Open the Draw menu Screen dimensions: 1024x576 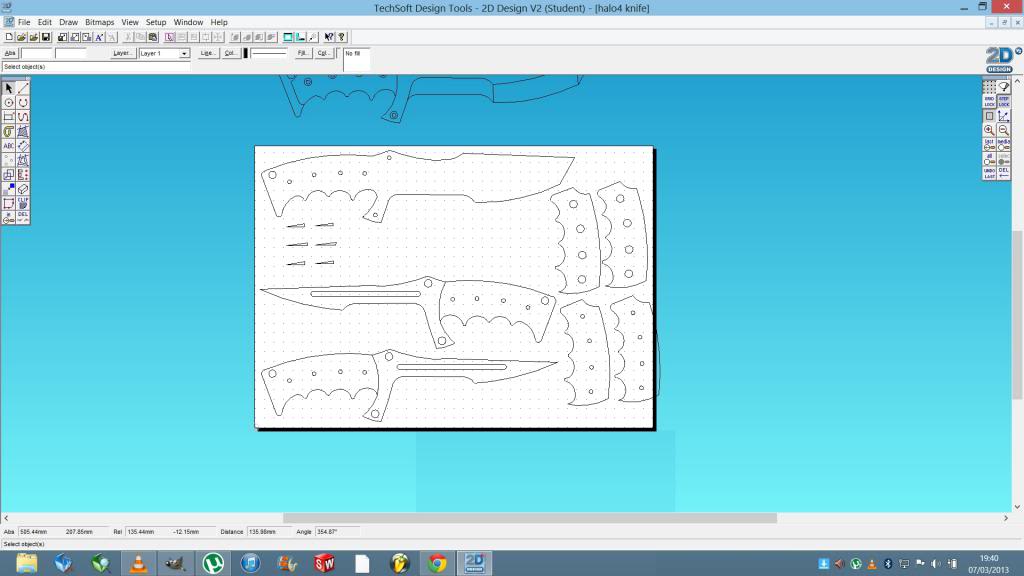pos(68,22)
